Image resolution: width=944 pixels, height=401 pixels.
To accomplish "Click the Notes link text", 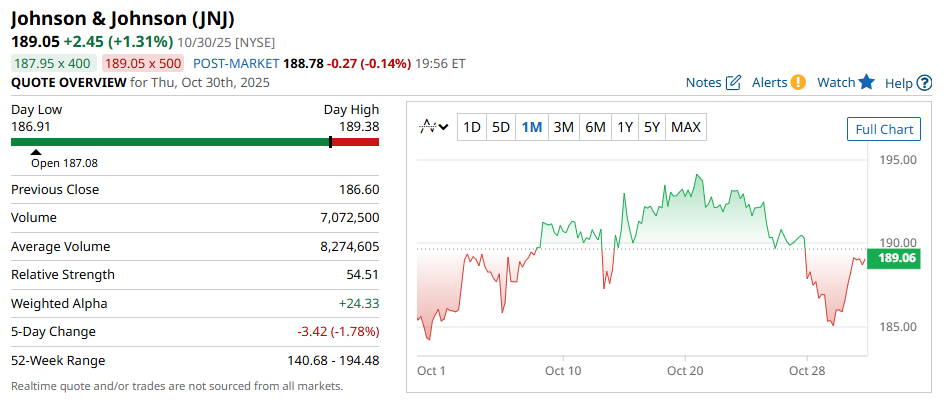I will click(x=703, y=83).
